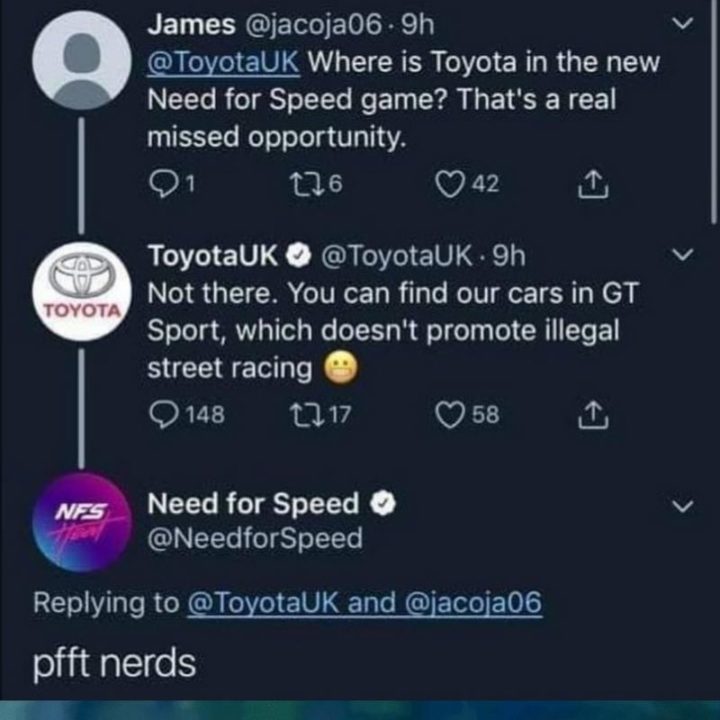Open Need for Speed tweet options chevron

(684, 507)
